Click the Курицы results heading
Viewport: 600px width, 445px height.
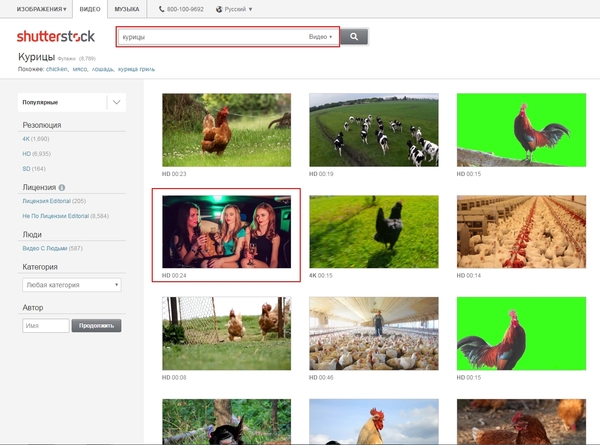tap(37, 57)
